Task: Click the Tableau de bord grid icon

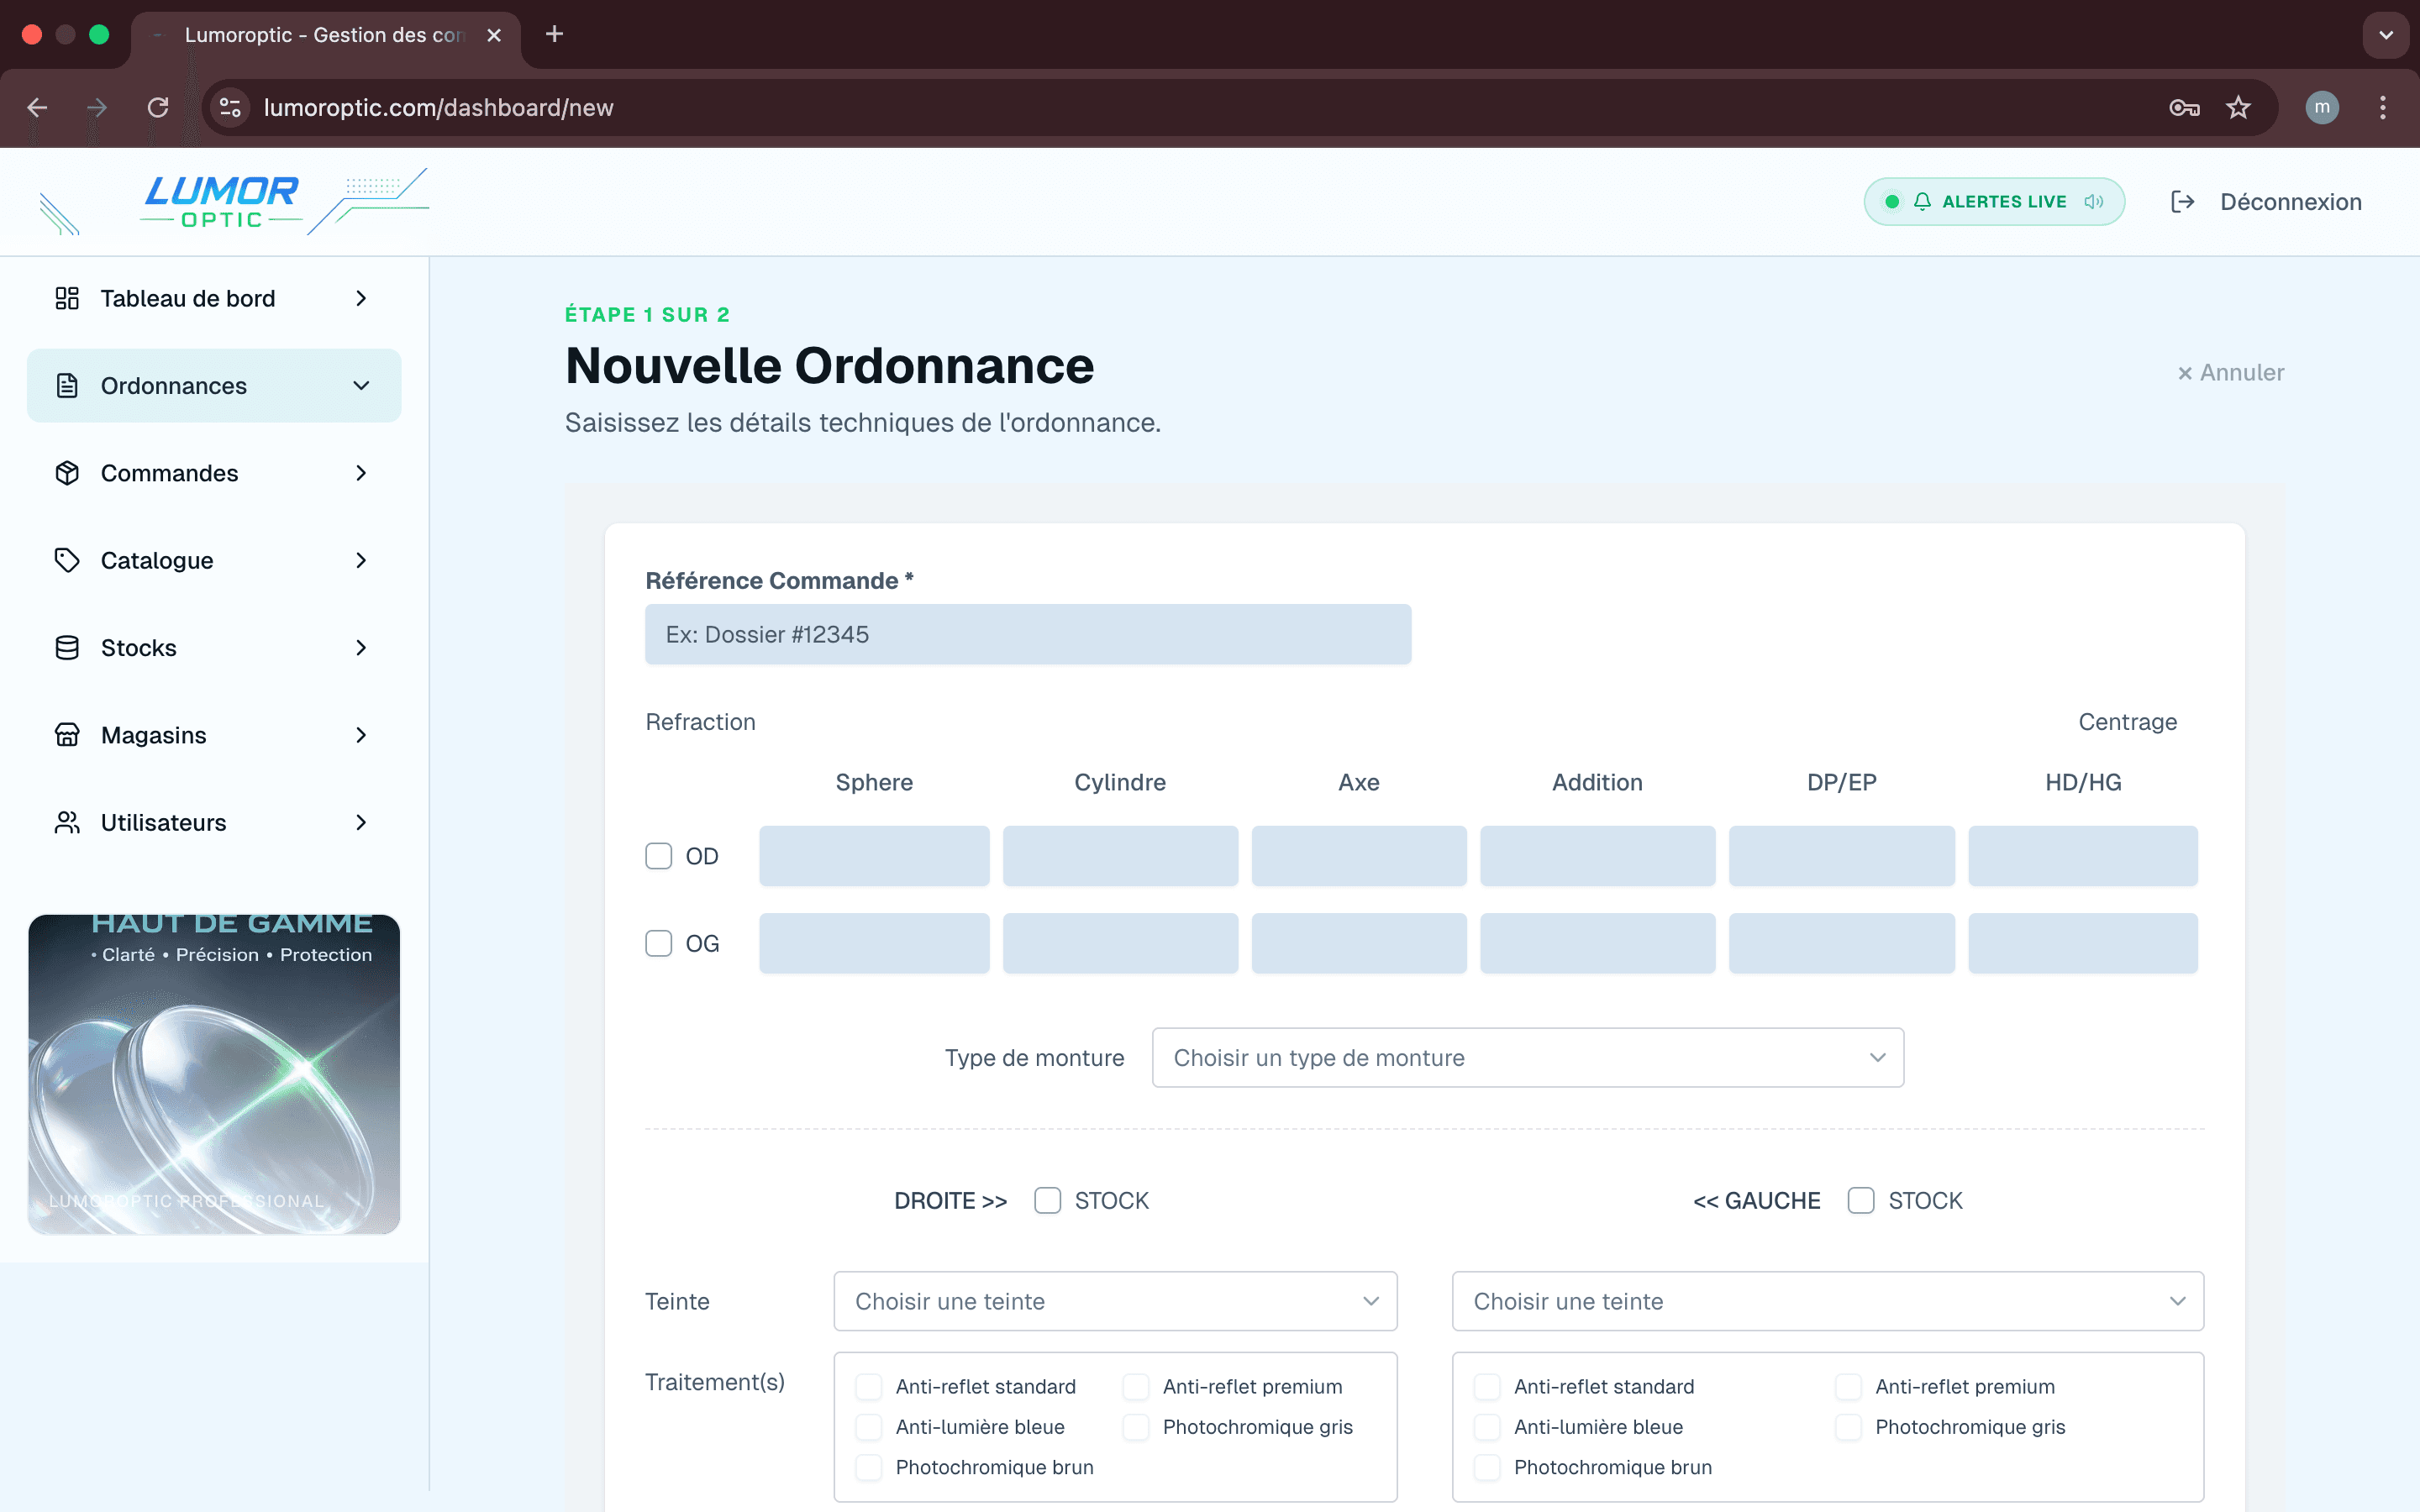Action: (x=67, y=298)
